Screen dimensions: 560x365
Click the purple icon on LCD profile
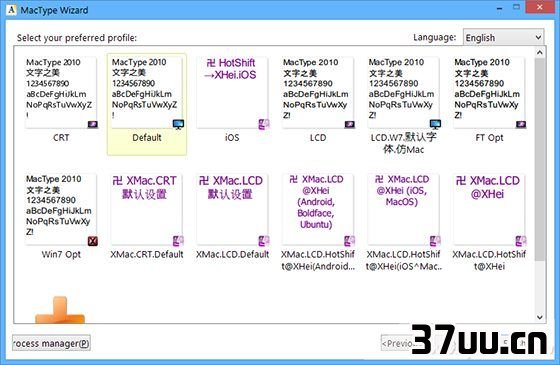click(x=350, y=124)
